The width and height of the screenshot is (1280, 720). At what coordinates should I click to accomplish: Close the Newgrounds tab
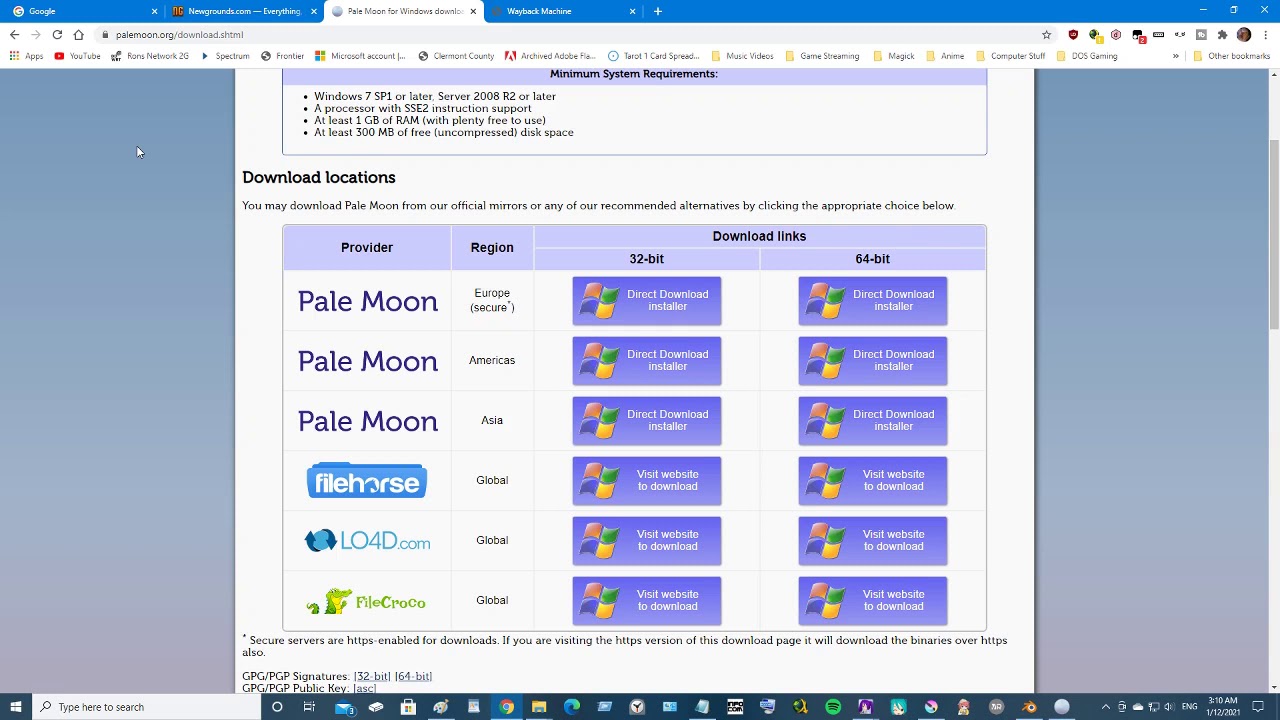[x=314, y=11]
